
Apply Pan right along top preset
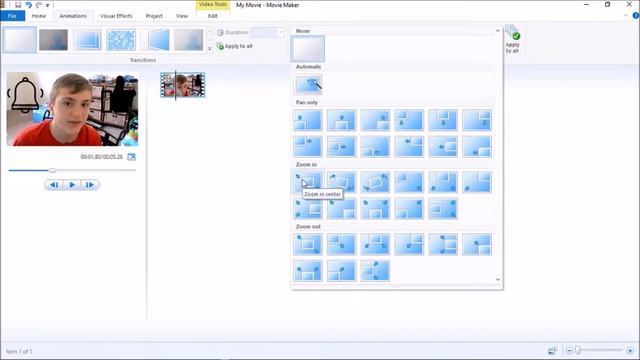coord(308,147)
